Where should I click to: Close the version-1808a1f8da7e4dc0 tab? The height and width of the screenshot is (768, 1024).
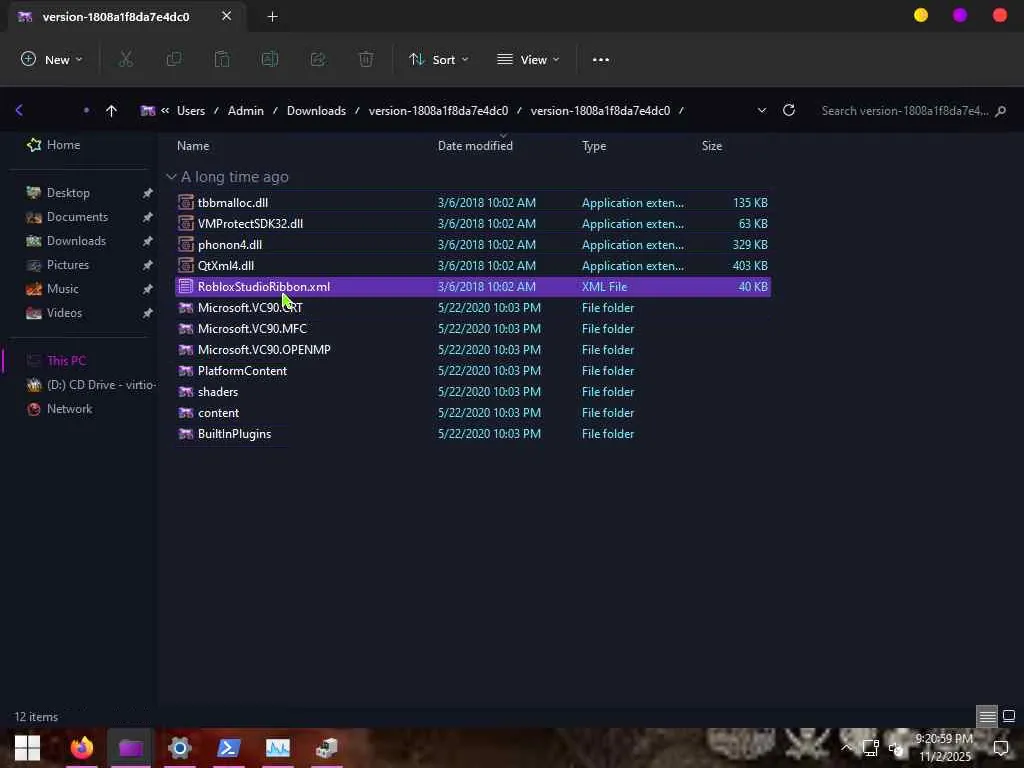point(227,16)
